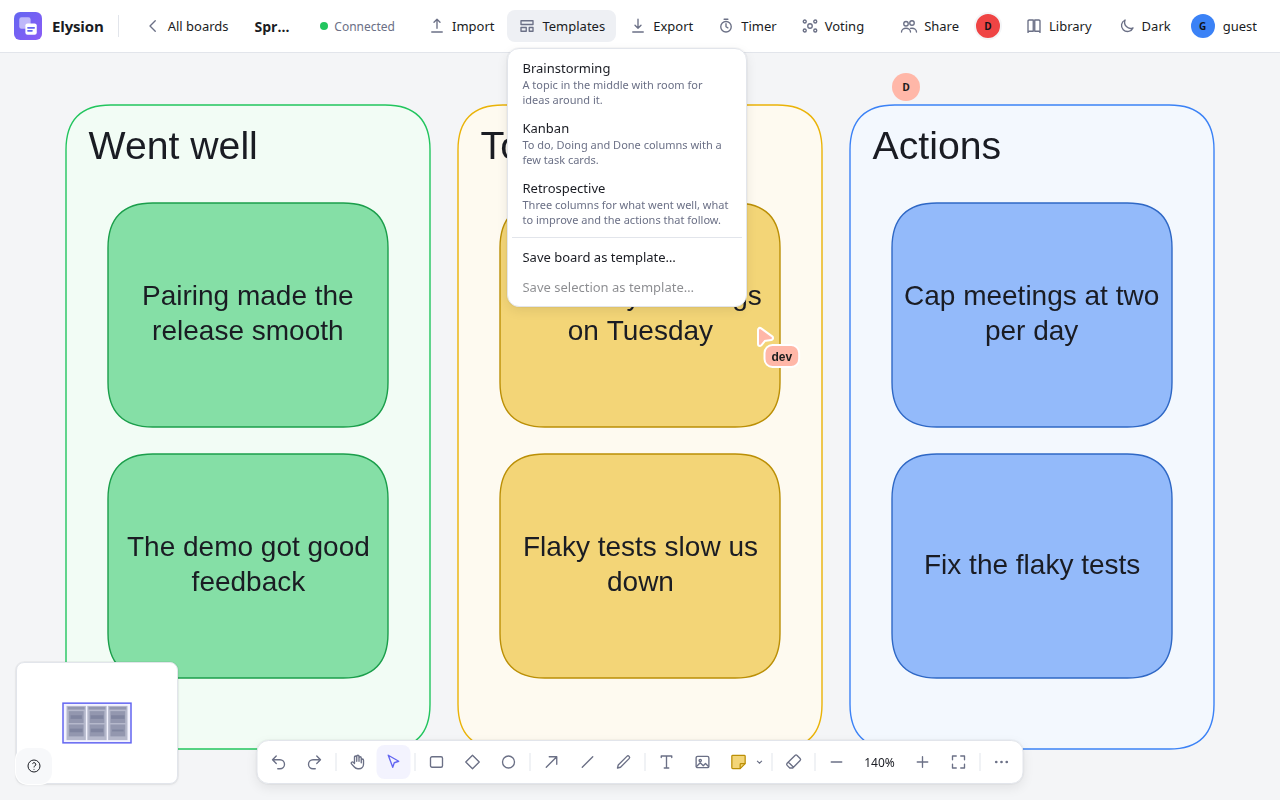Click the Import button
Viewport: 1280px width, 800px height.
(x=461, y=26)
